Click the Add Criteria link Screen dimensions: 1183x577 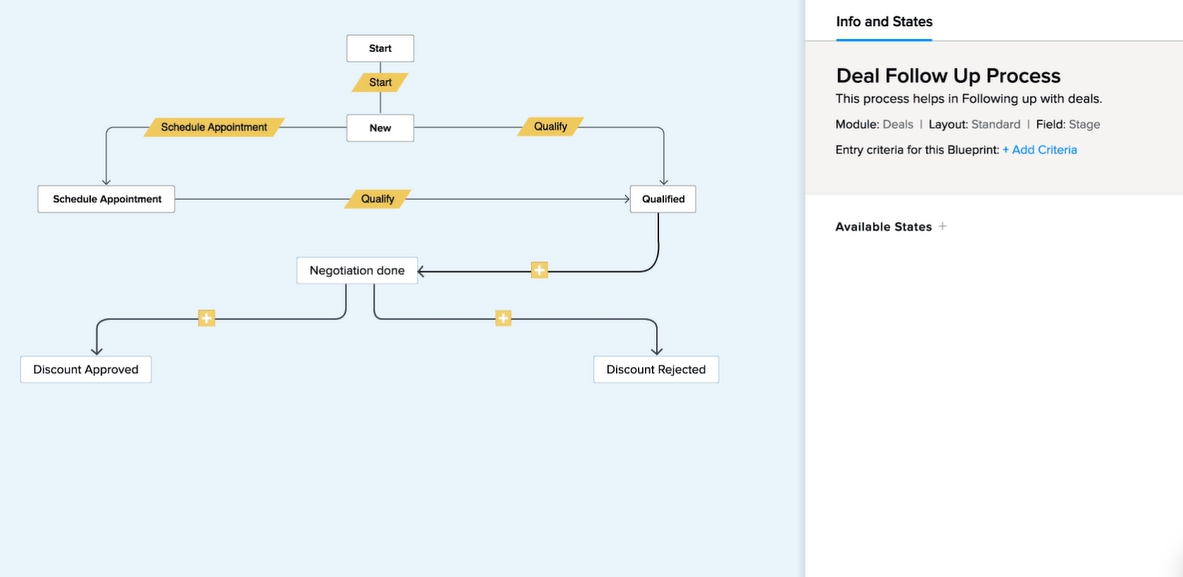[1040, 150]
